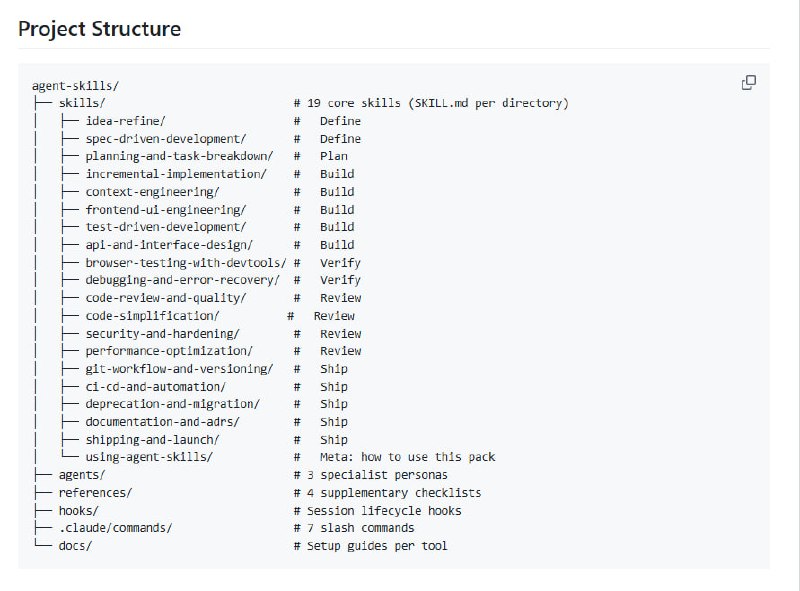Click the using-agent-skills/ entry
800x591 pixels.
pos(148,457)
